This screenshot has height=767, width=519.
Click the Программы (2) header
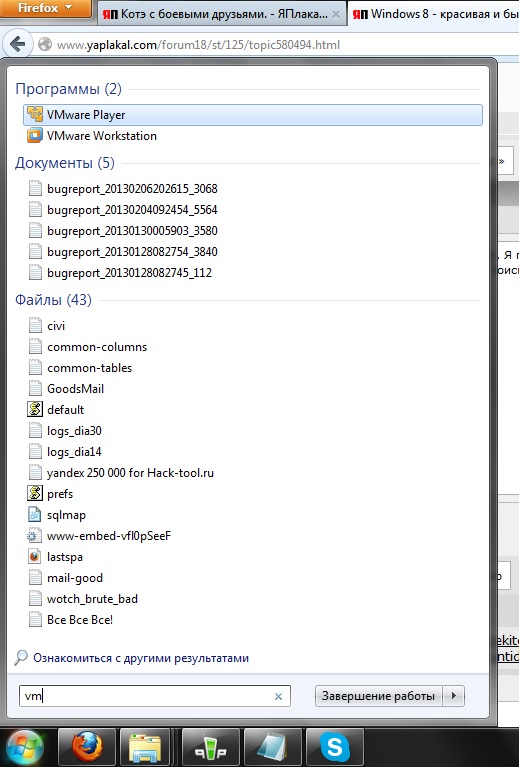pyautogui.click(x=68, y=89)
